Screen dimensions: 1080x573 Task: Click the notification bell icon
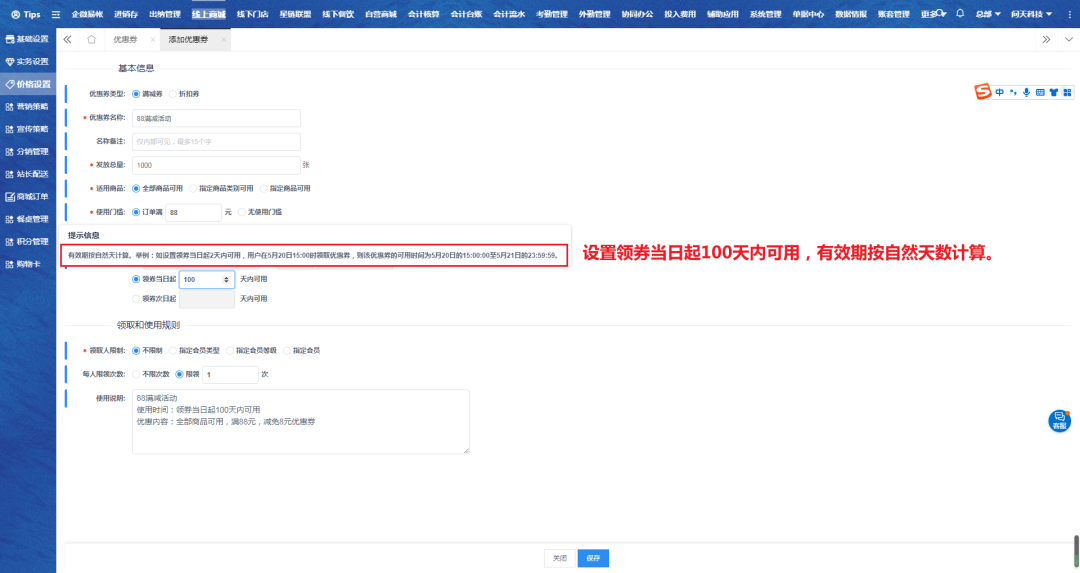click(960, 14)
